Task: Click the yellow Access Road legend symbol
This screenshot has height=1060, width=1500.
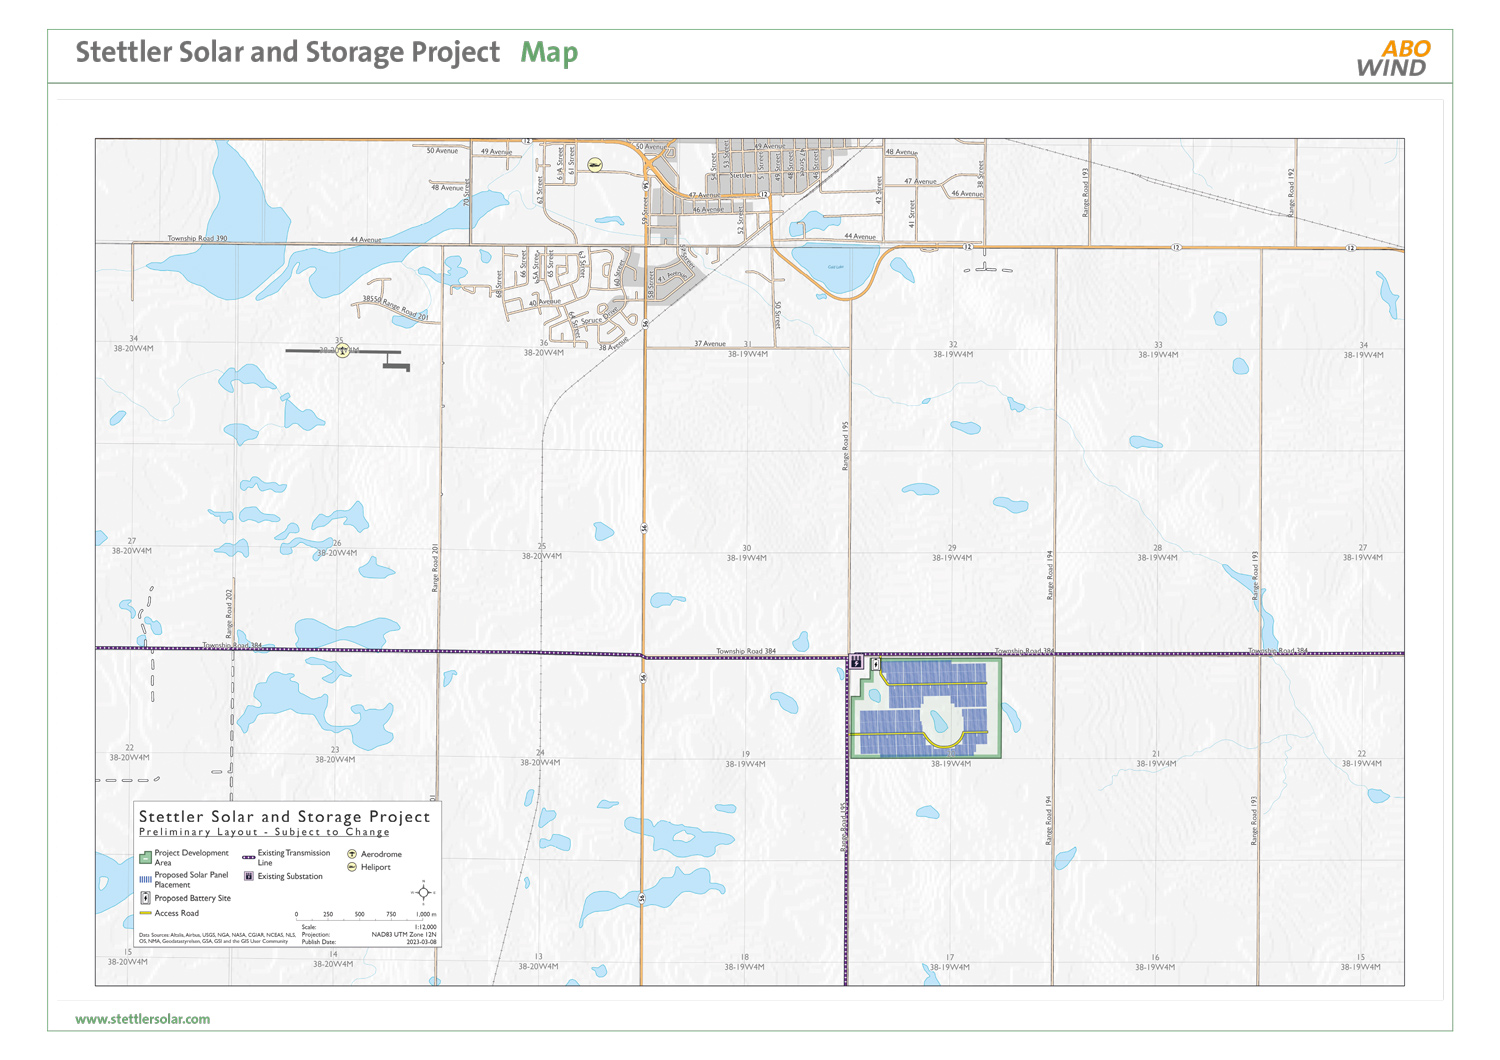Action: click(x=145, y=913)
